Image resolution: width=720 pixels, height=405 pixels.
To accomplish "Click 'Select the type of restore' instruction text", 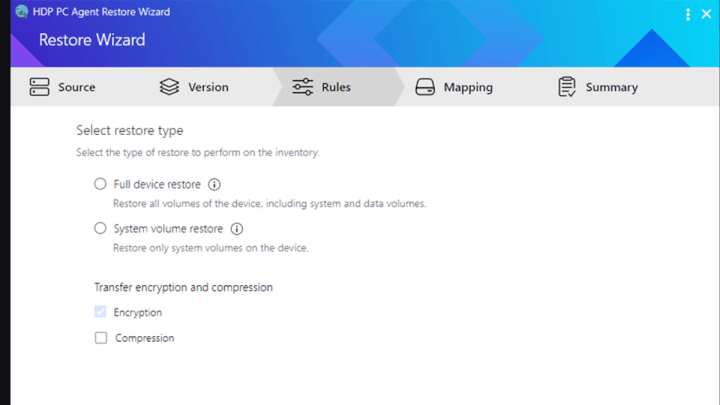I will pyautogui.click(x=197, y=152).
